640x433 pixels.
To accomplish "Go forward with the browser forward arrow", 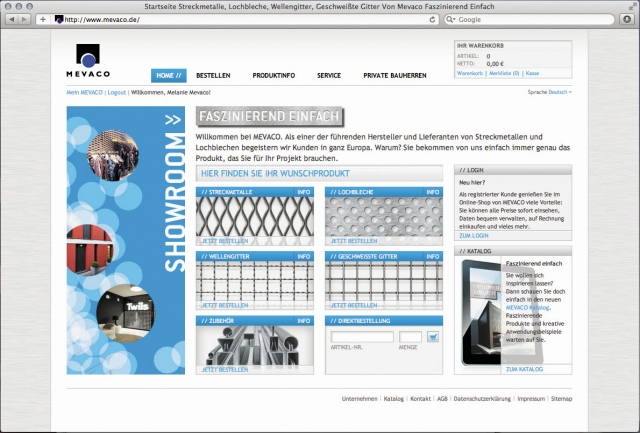I will pyautogui.click(x=24, y=19).
